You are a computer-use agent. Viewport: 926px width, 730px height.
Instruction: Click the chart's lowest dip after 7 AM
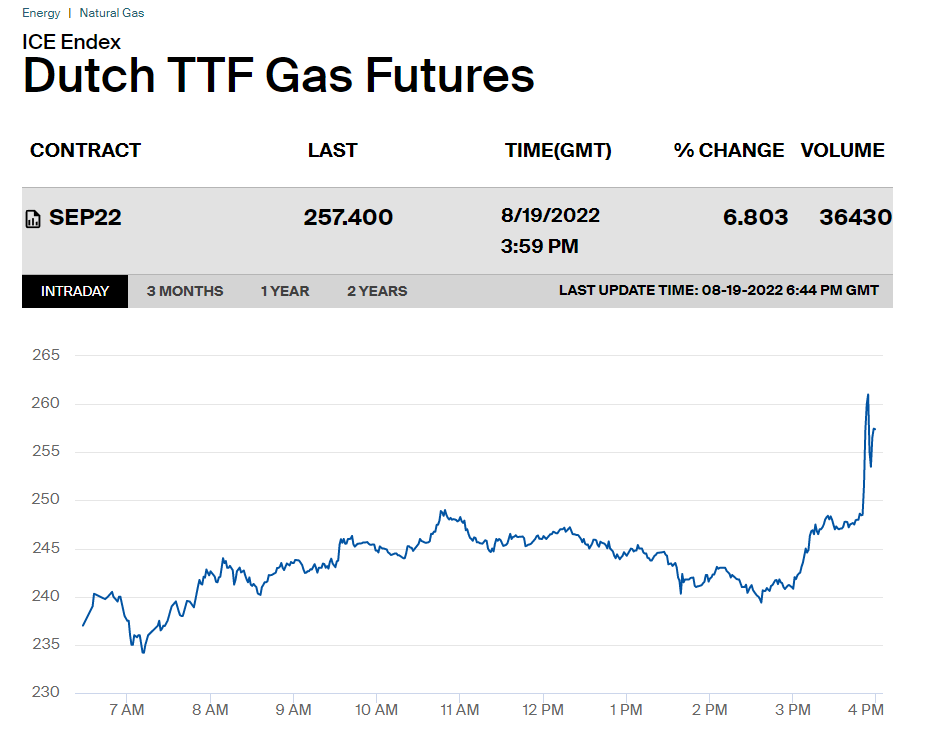click(x=143, y=652)
